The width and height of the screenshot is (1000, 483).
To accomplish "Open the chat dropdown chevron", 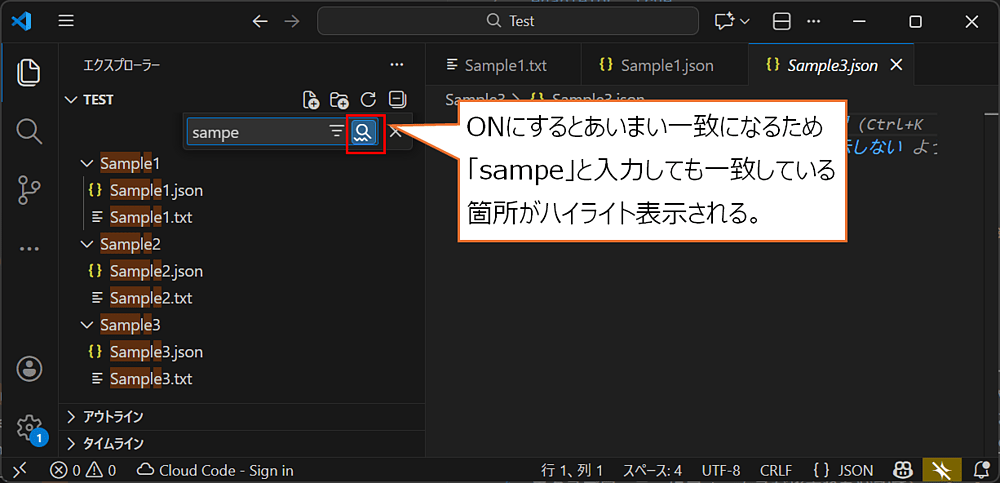I will point(745,22).
